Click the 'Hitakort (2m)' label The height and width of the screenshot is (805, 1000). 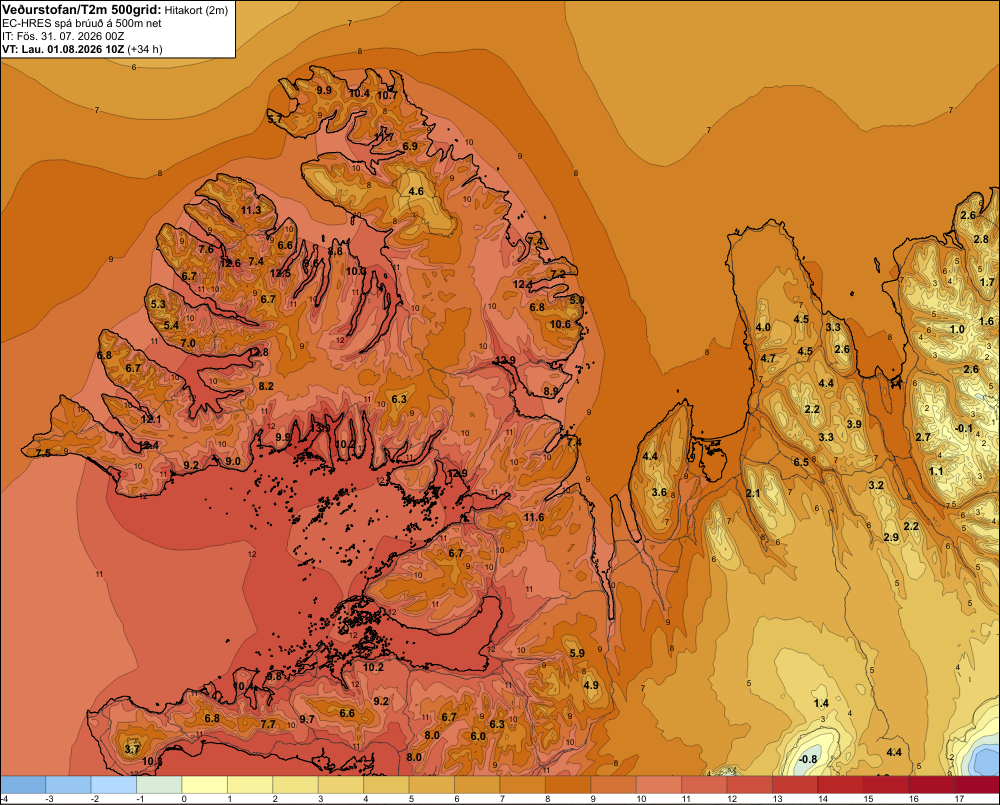tap(196, 10)
